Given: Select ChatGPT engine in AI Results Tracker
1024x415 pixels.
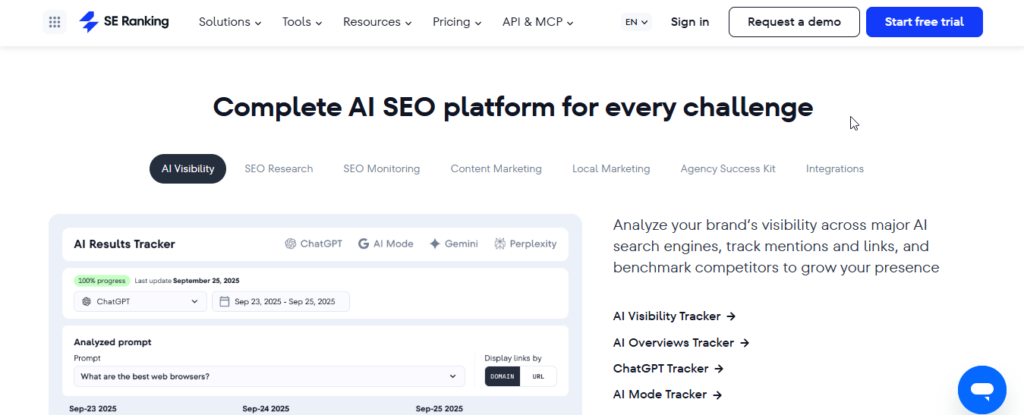Looking at the screenshot, I should [x=313, y=244].
